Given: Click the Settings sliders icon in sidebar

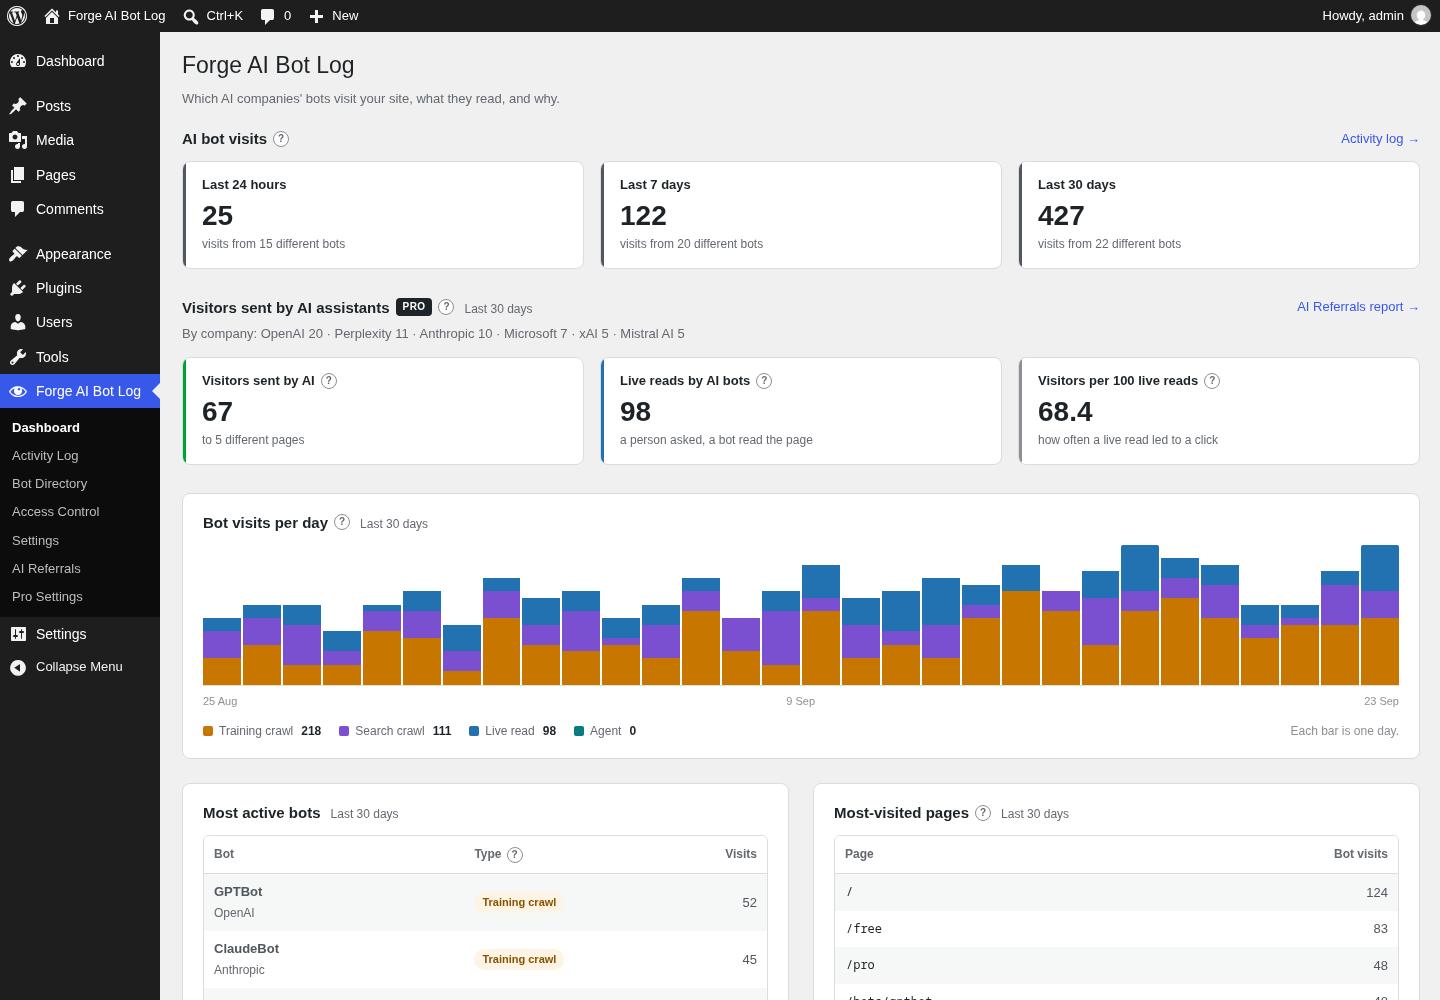Looking at the screenshot, I should point(18,634).
